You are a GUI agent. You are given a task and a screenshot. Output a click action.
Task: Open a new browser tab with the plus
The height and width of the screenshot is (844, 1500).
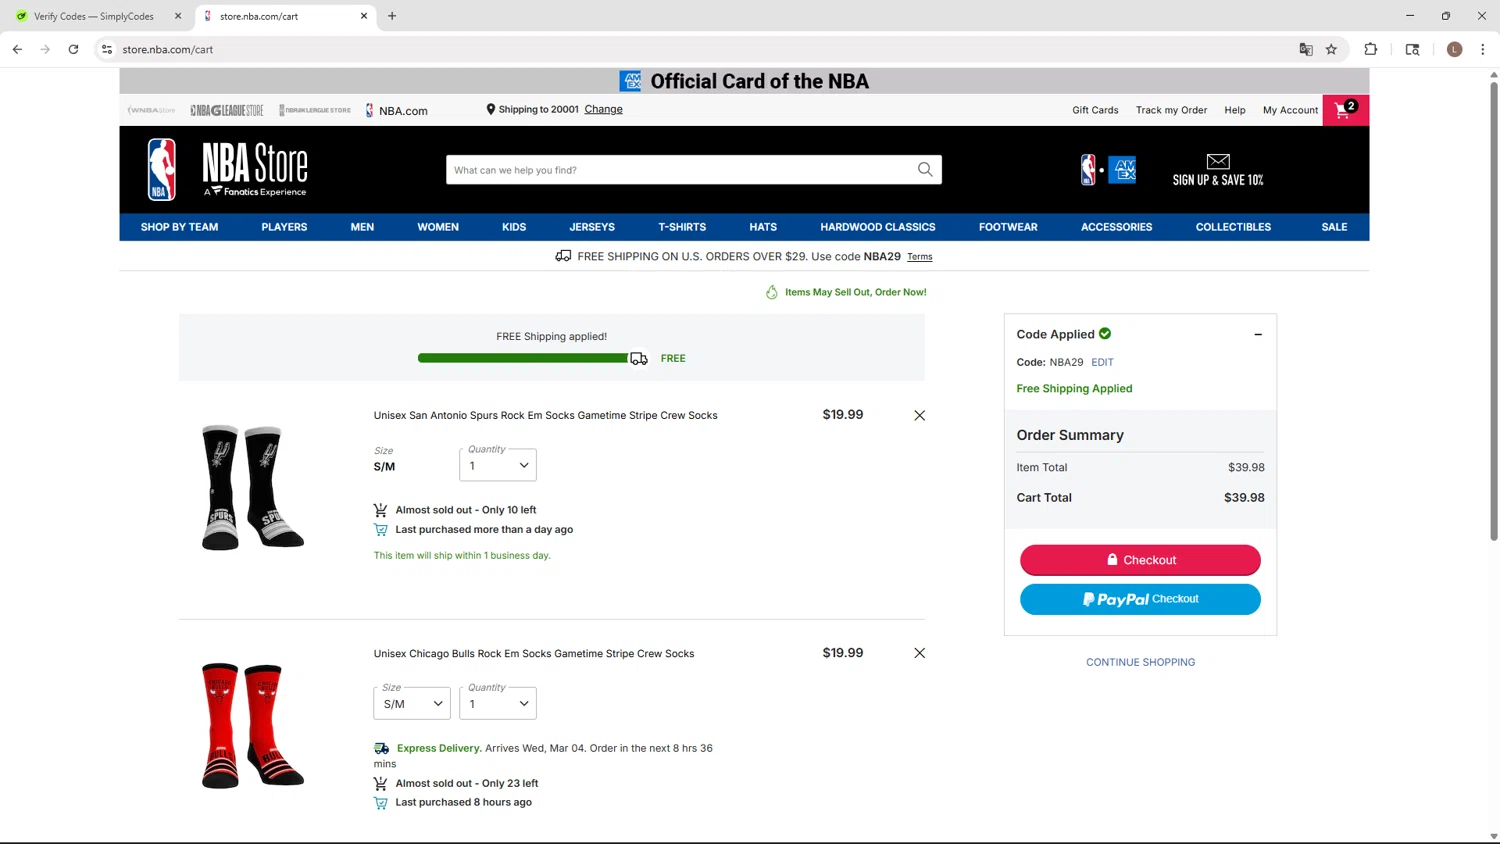pyautogui.click(x=392, y=16)
